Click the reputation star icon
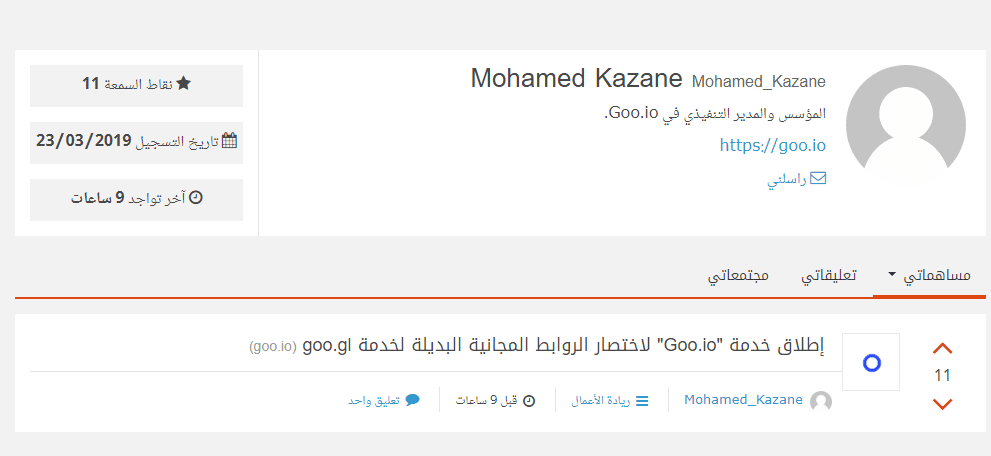The height and width of the screenshot is (456, 991). tap(183, 84)
